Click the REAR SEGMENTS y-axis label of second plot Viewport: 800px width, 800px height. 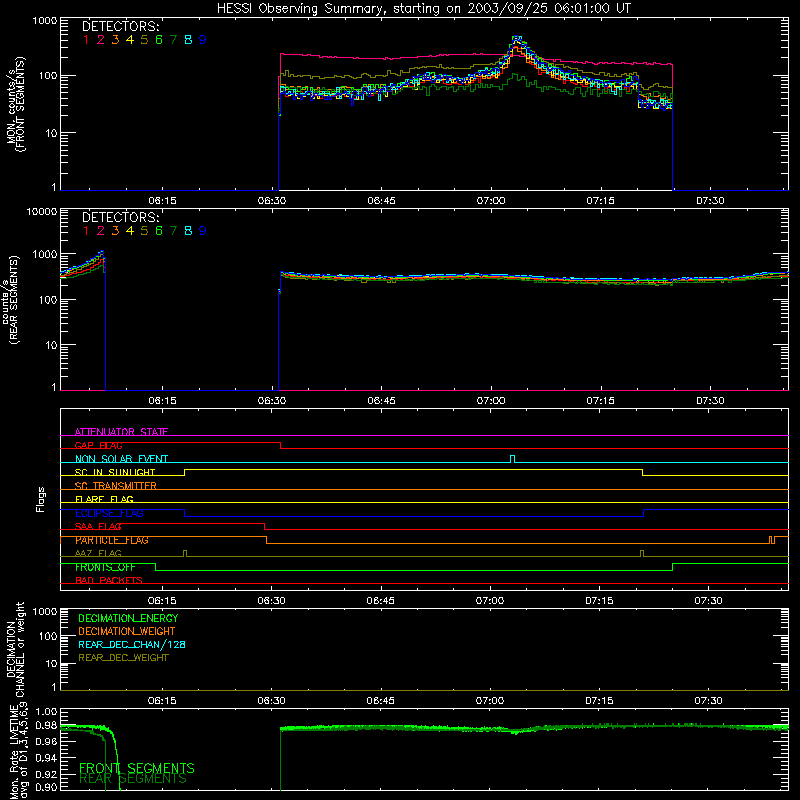[x=14, y=299]
